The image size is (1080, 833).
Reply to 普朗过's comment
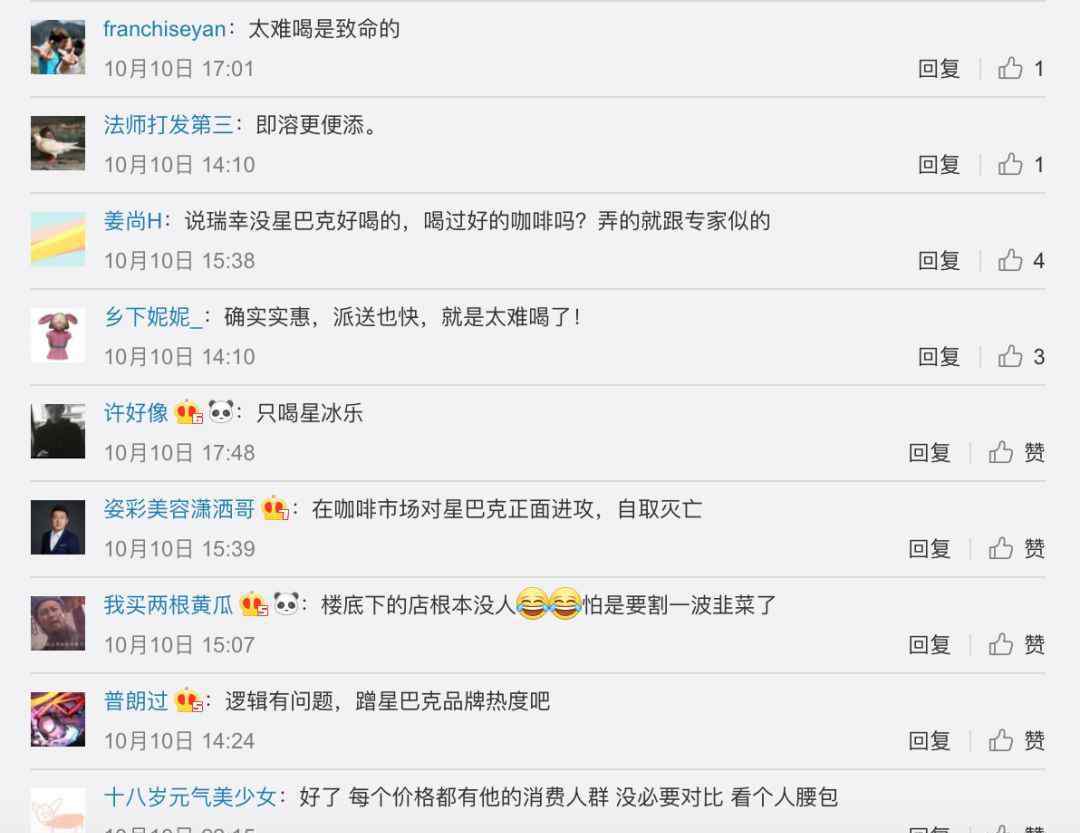[929, 741]
